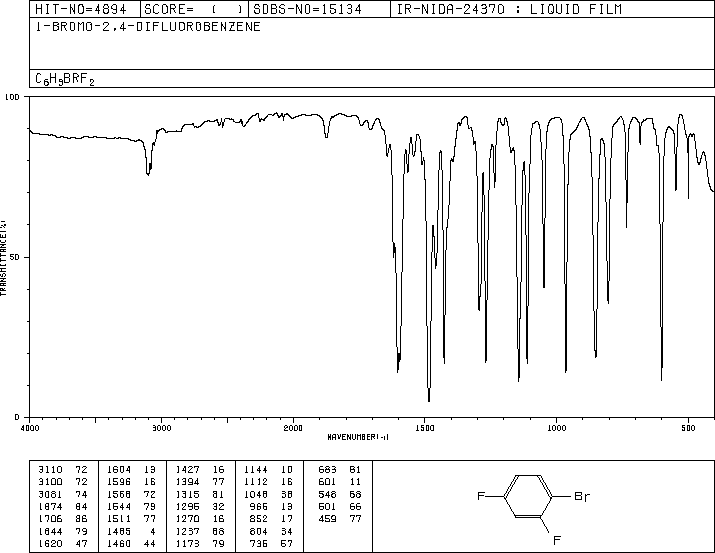Click the IR-NIDA-24370 LIQUID FILM label
Screen dimensions: 715x553
pyautogui.click(x=509, y=9)
